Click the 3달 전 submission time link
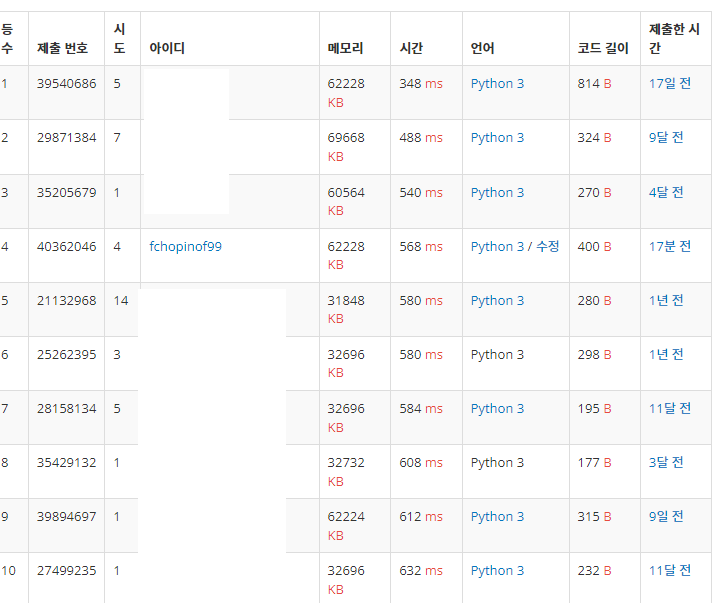 666,462
